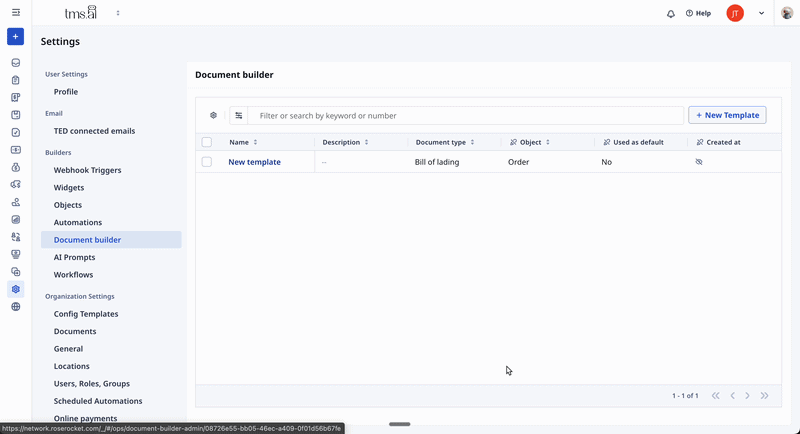Open Profile settings
This screenshot has height=434, width=800.
click(66, 92)
